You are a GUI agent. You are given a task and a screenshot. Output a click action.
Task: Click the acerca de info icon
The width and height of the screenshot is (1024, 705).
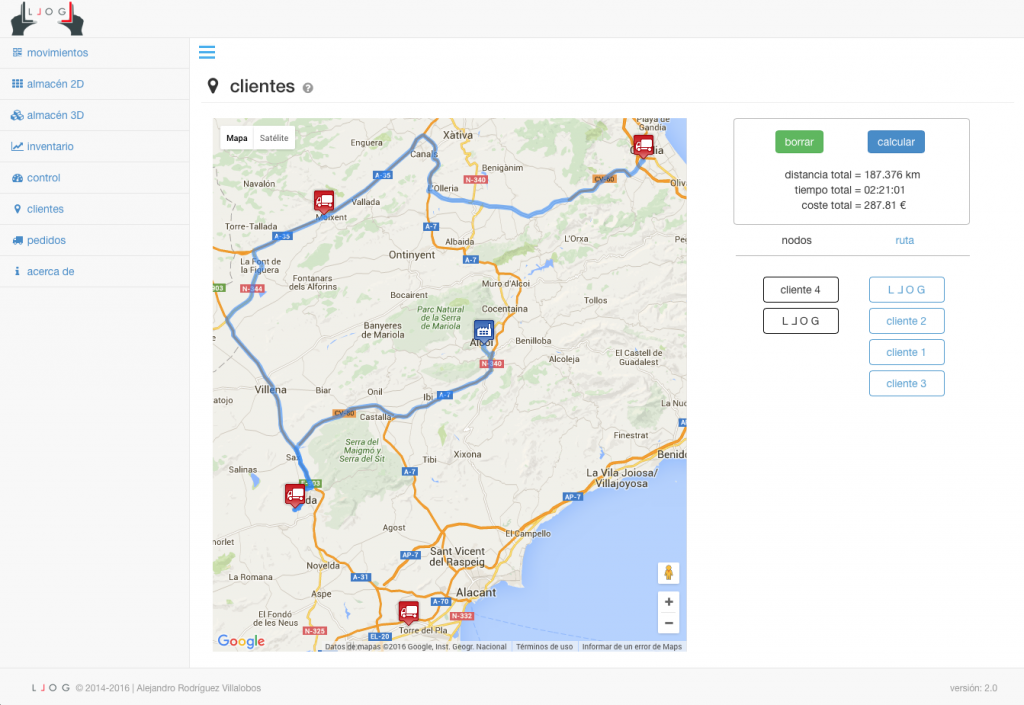[17, 271]
